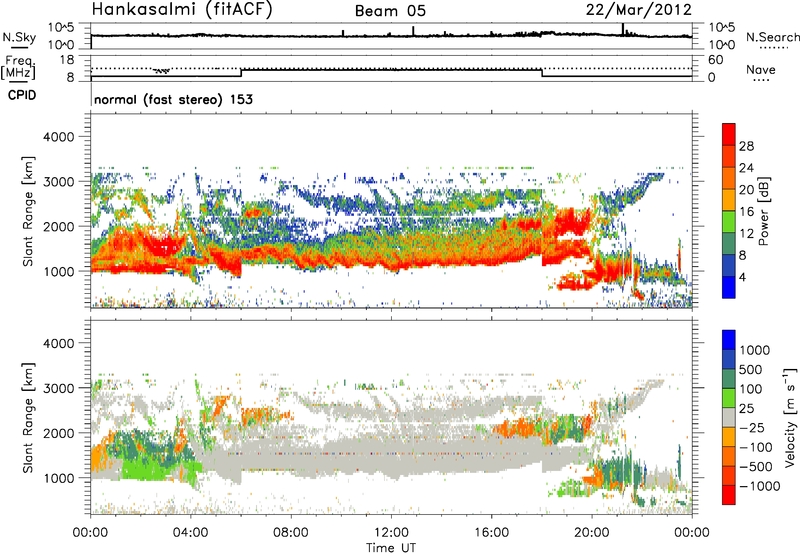Click the 04:00 time tick
The image size is (800, 554).
tap(191, 533)
